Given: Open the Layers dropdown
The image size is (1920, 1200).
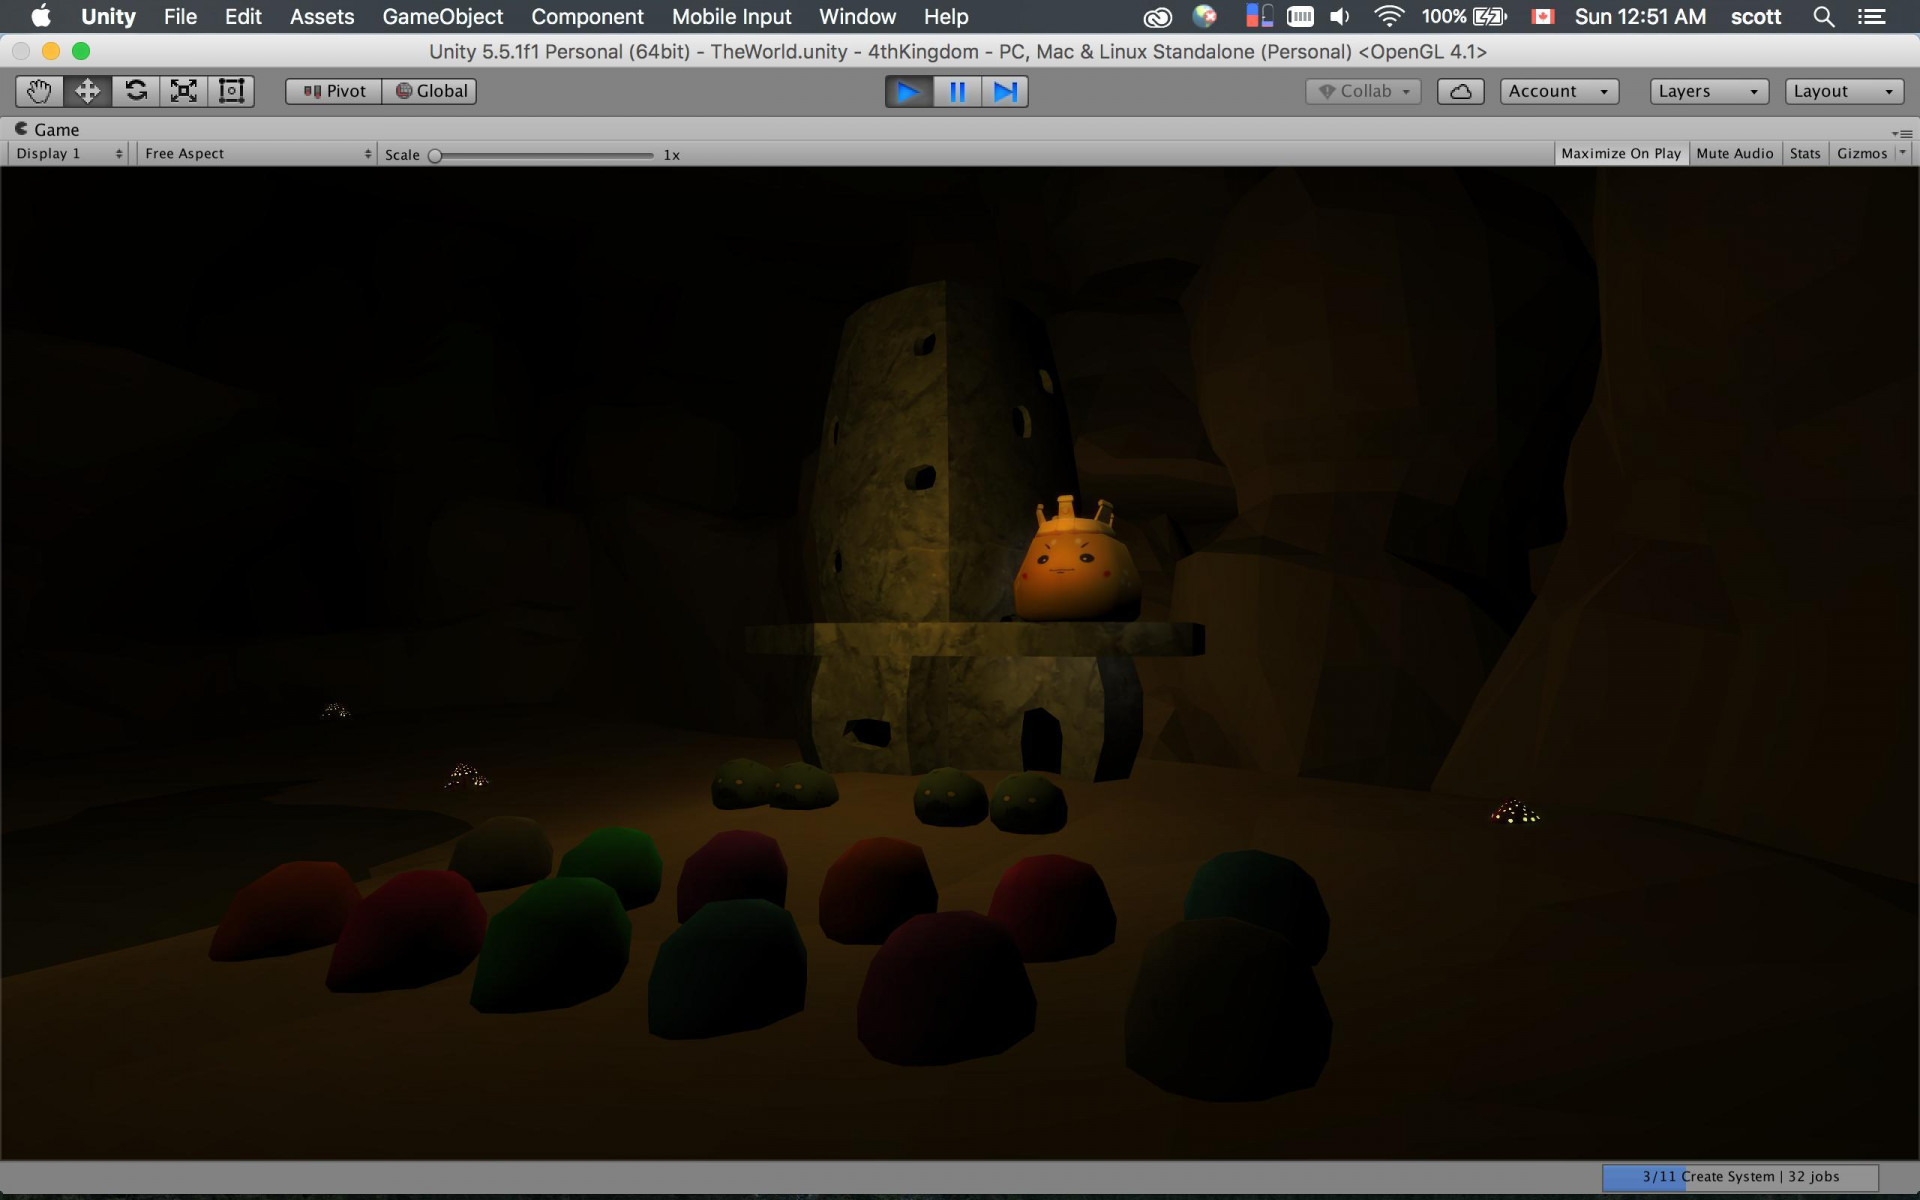Looking at the screenshot, I should point(1709,91).
